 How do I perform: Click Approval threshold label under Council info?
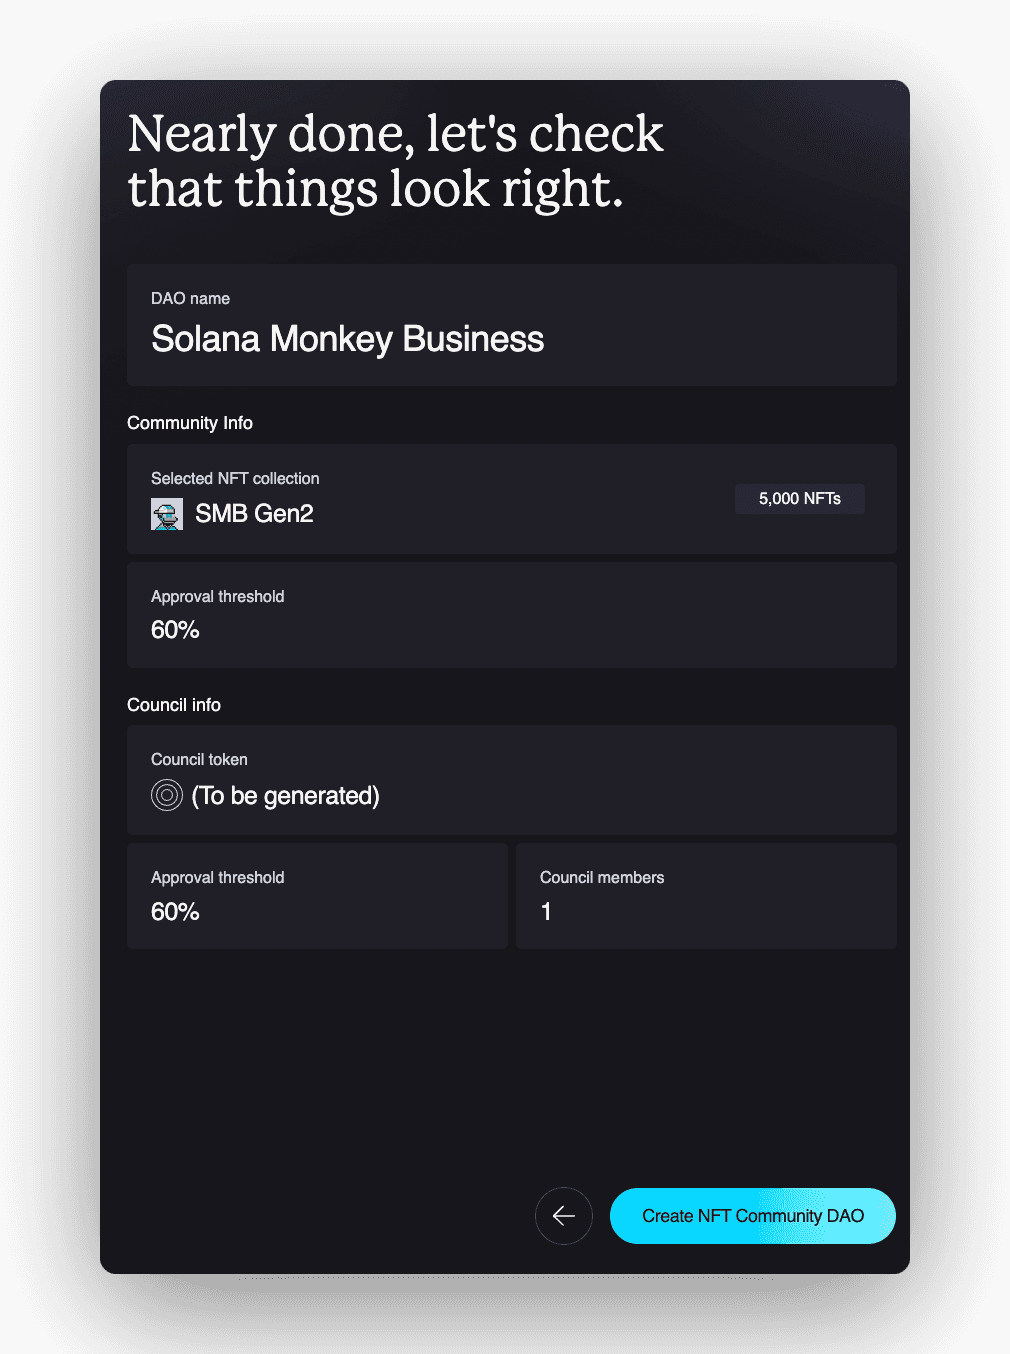coord(217,878)
